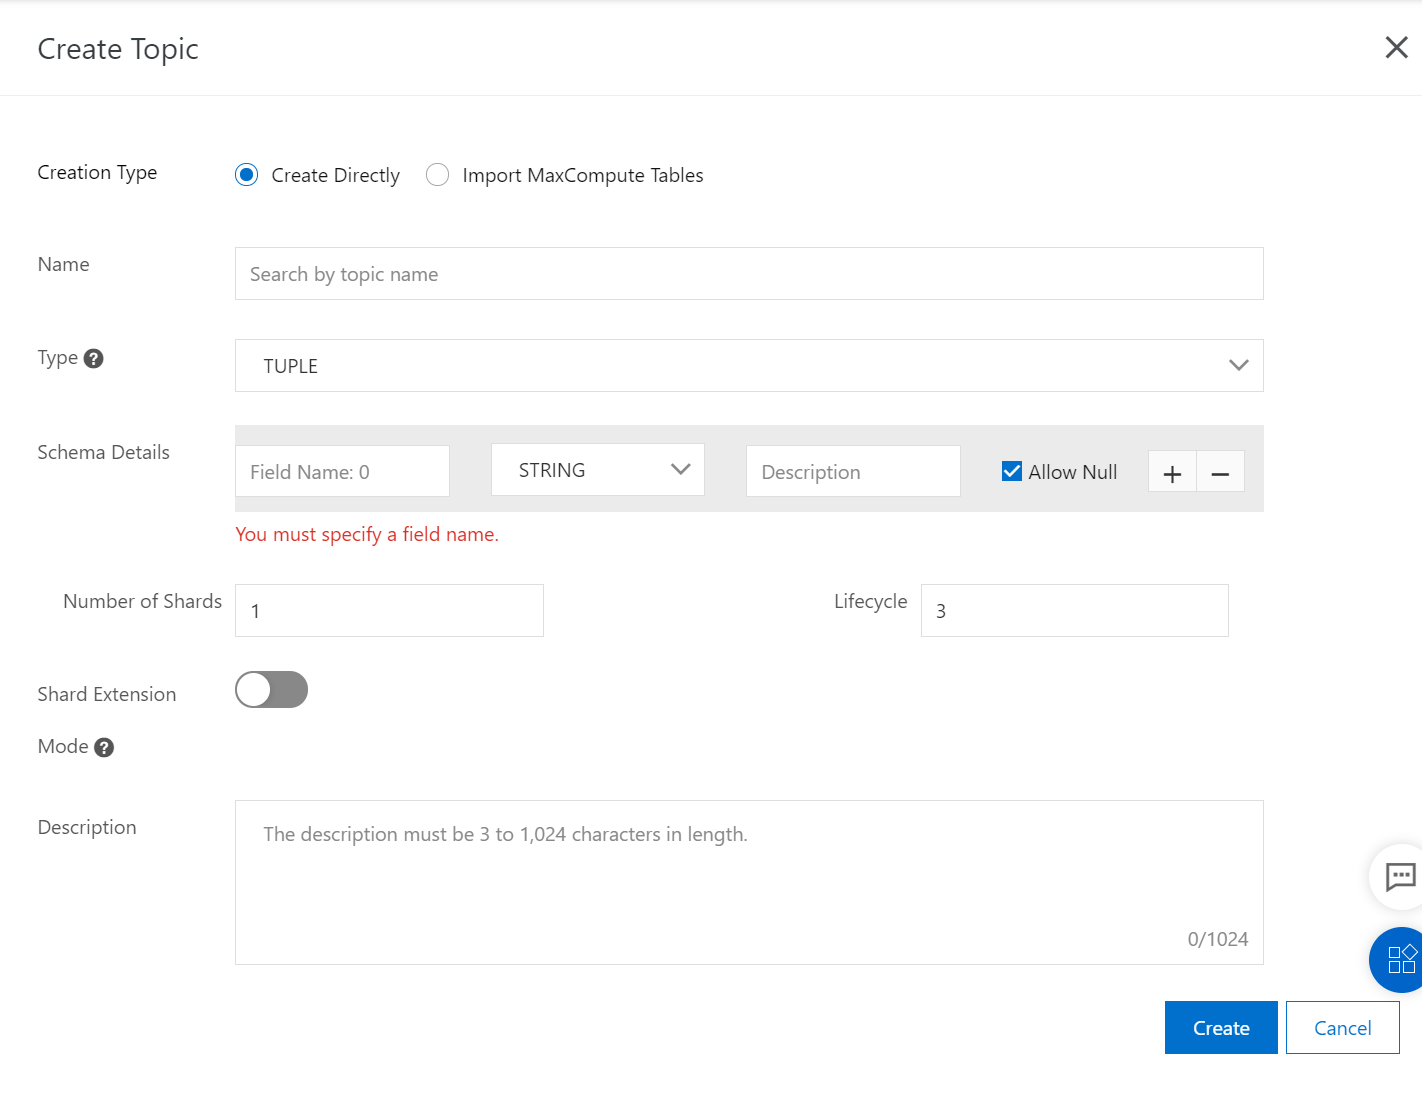This screenshot has width=1422, height=1108.
Task: Open the chat feedback icon
Action: click(x=1399, y=877)
